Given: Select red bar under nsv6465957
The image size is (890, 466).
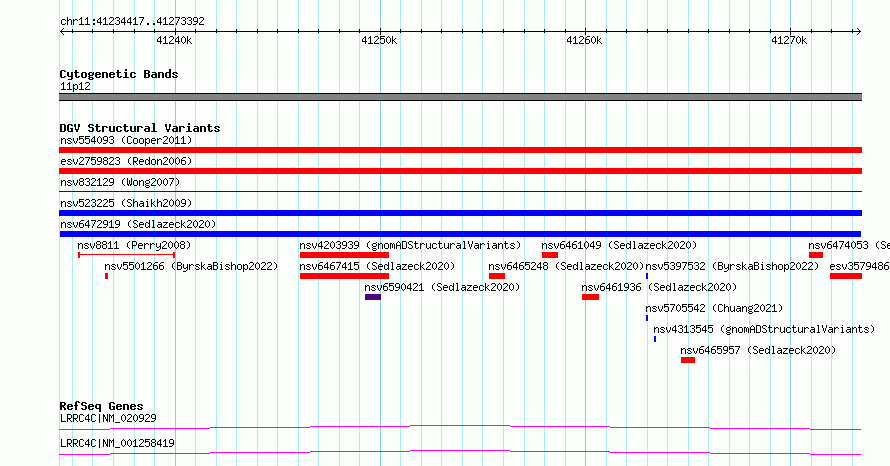Looking at the screenshot, I should click(688, 360).
